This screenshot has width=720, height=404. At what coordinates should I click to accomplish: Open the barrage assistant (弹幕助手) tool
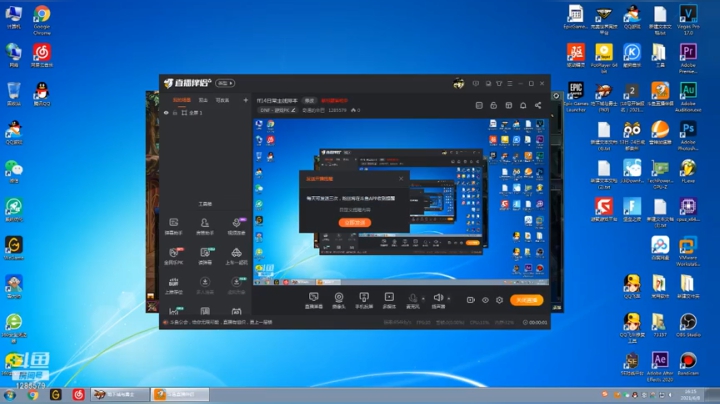pos(174,226)
